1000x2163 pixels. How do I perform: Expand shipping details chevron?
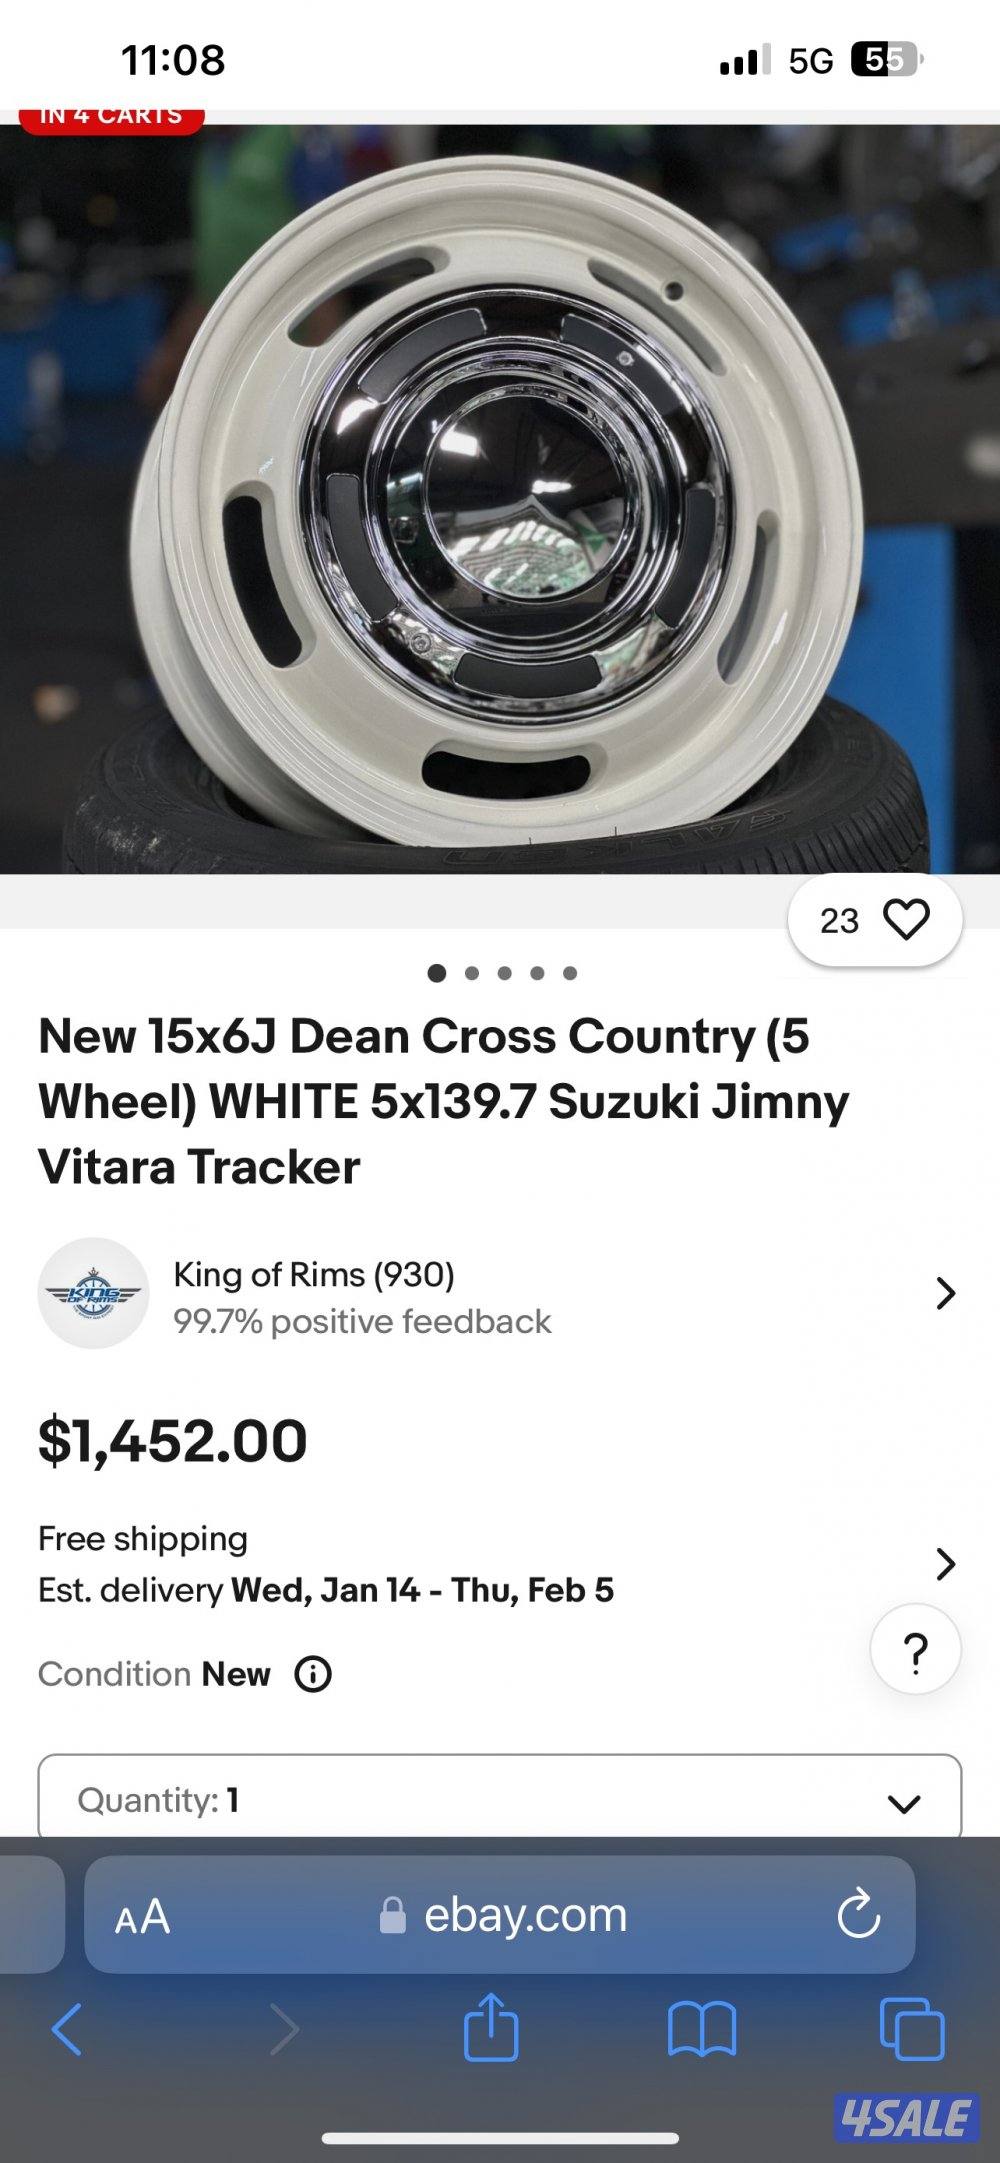click(x=944, y=1563)
